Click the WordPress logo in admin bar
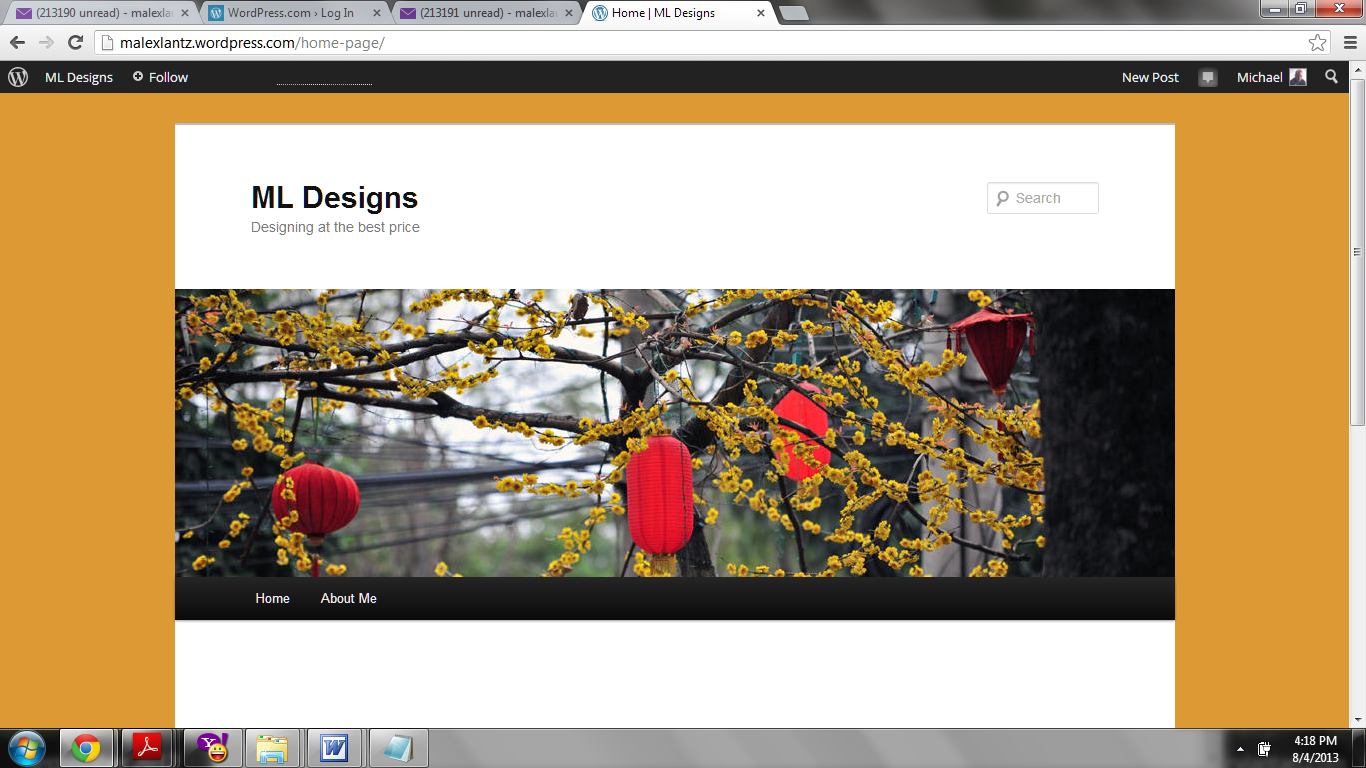The width and height of the screenshot is (1366, 768). pos(18,77)
